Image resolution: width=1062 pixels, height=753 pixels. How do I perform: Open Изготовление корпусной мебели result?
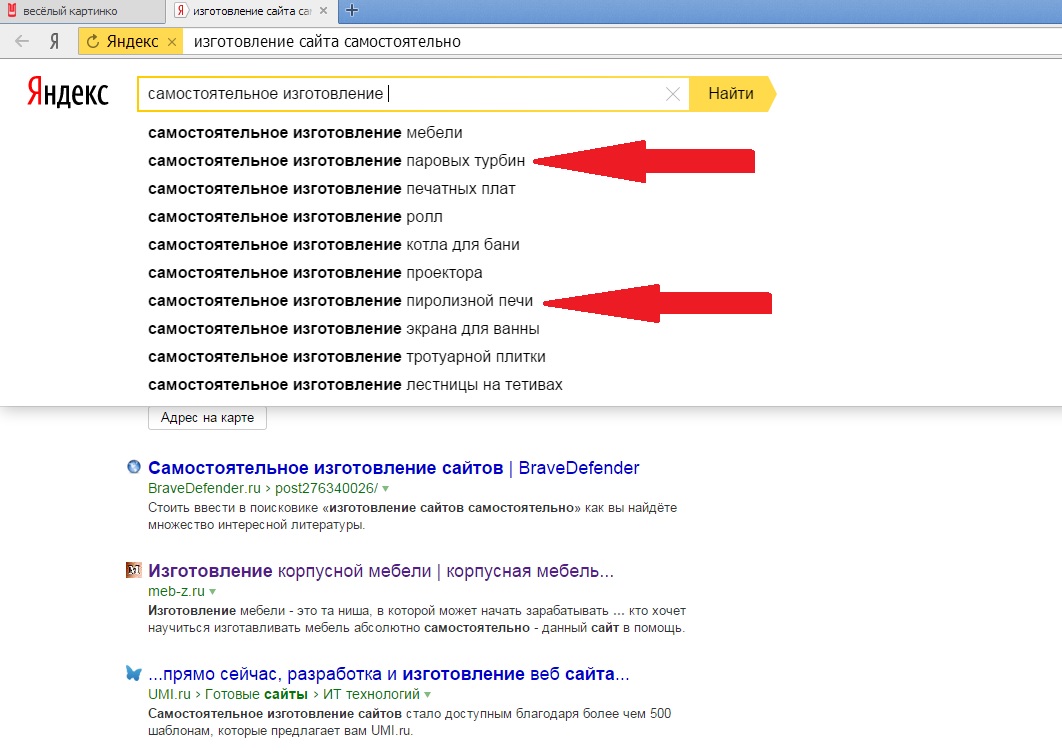click(x=381, y=571)
